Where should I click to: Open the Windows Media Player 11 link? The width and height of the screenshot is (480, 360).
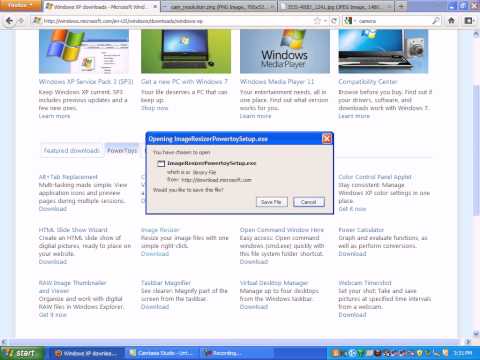click(277, 82)
